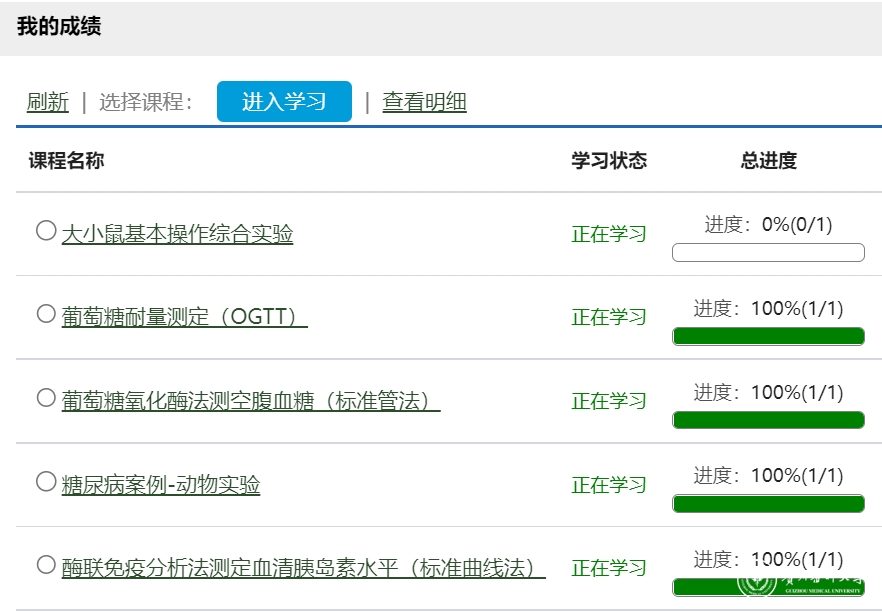
Task: Open the 查看明细 details link
Action: [x=424, y=102]
